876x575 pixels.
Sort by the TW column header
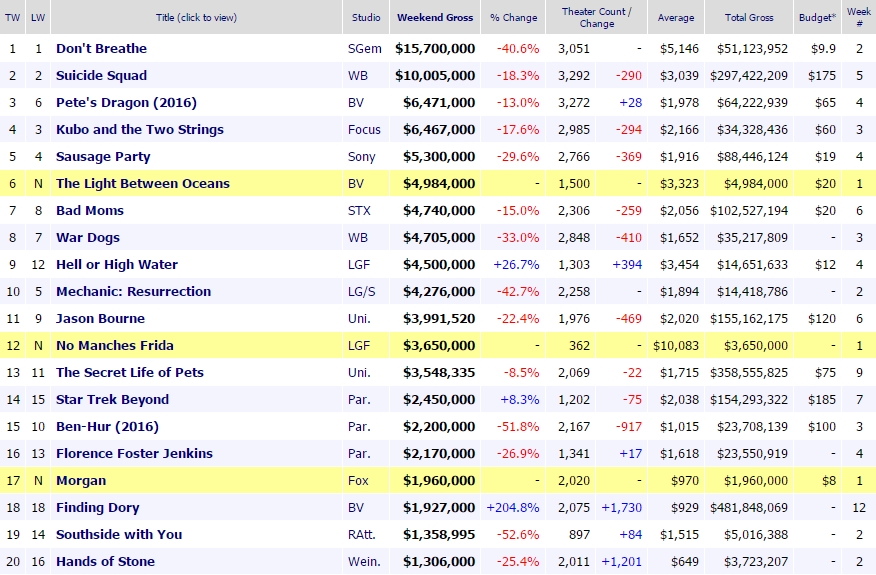12,17
